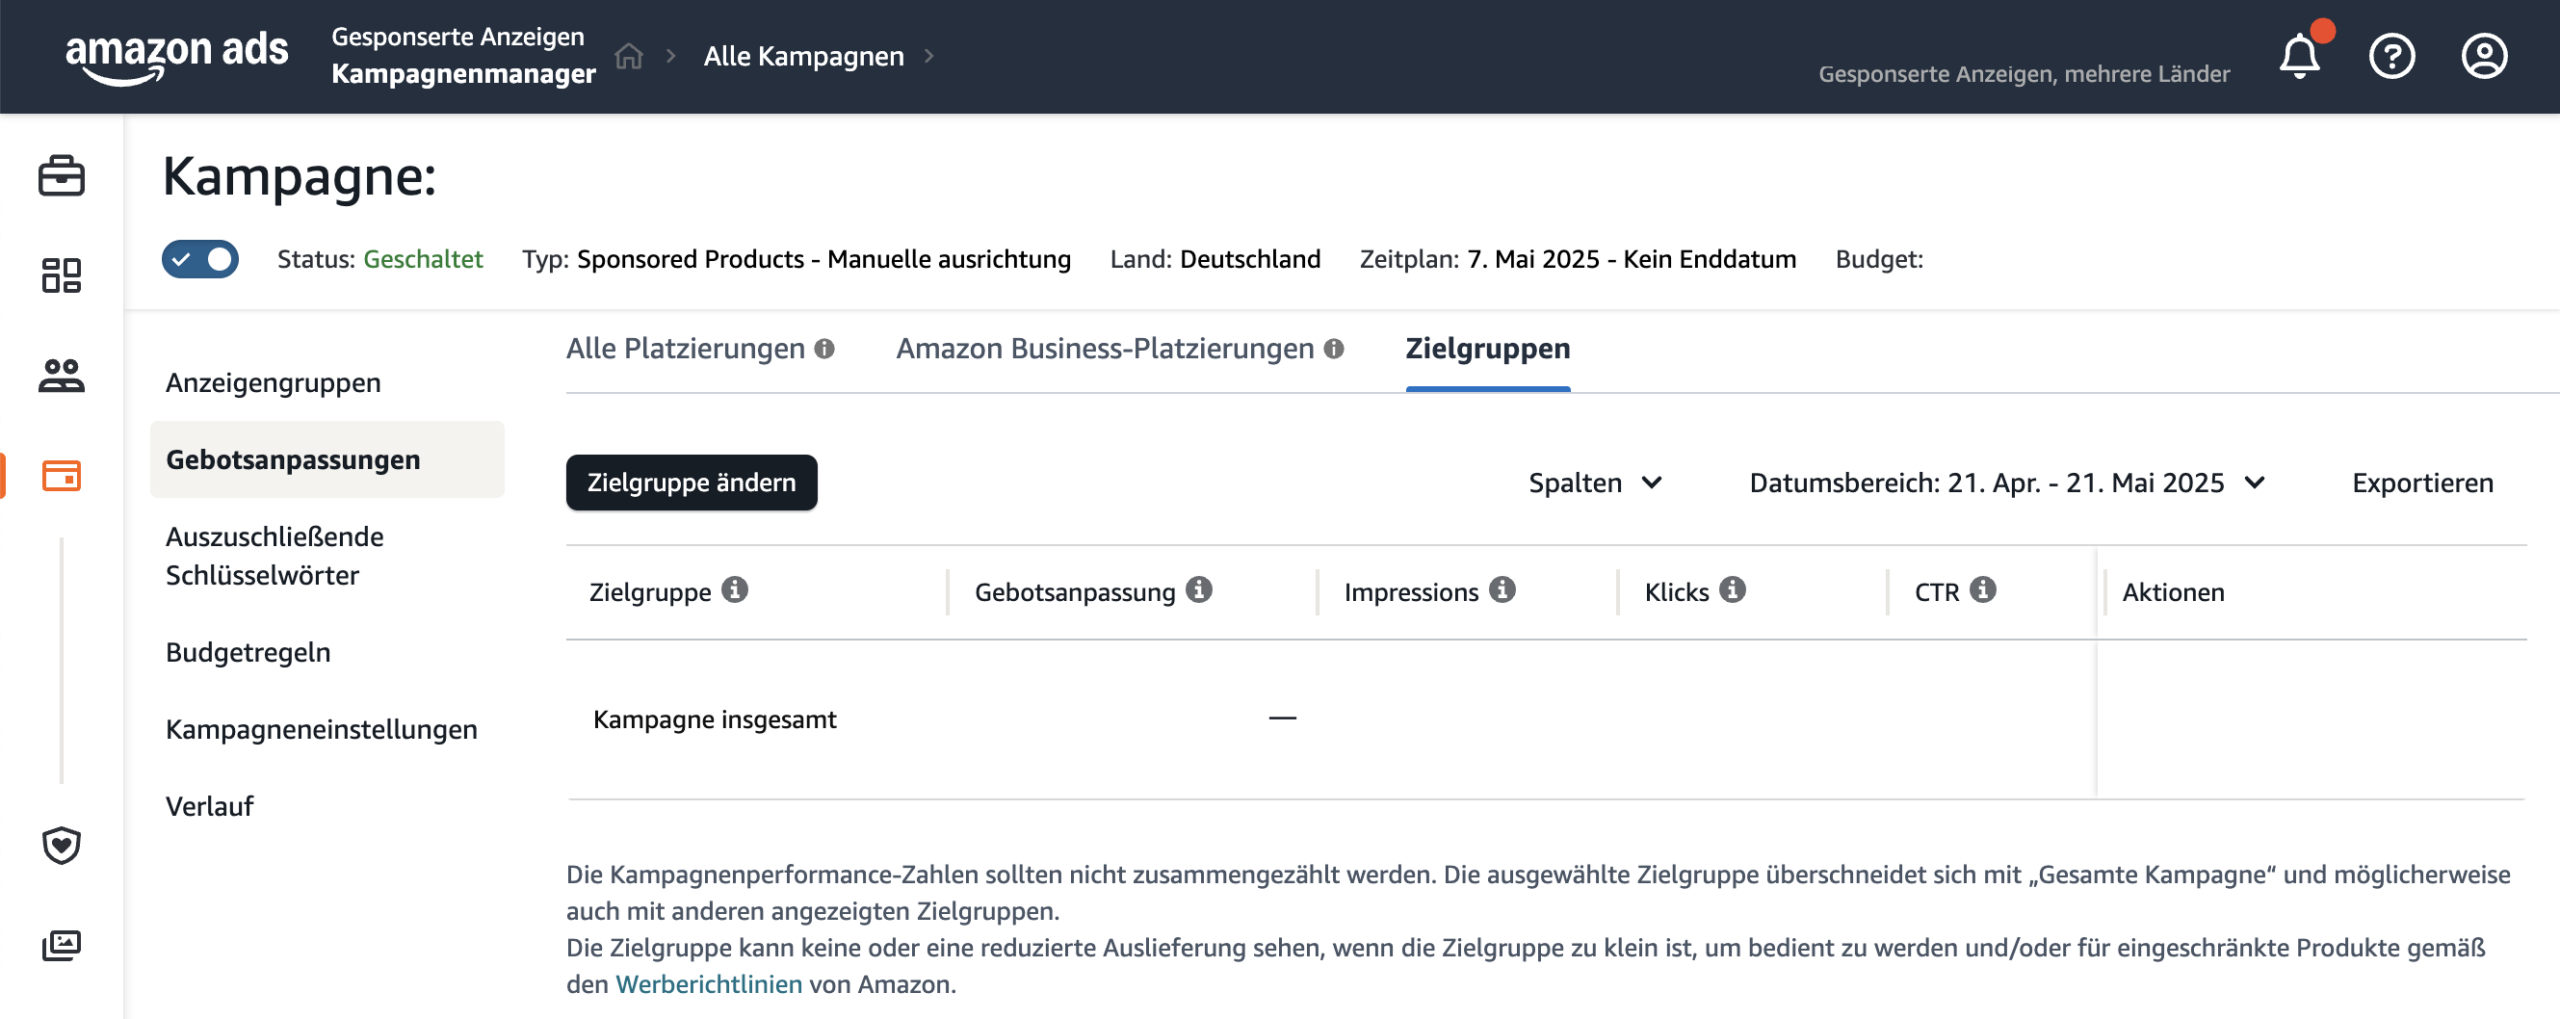Screen dimensions: 2560x1019
Task: Open notifications bell
Action: click(x=2300, y=56)
